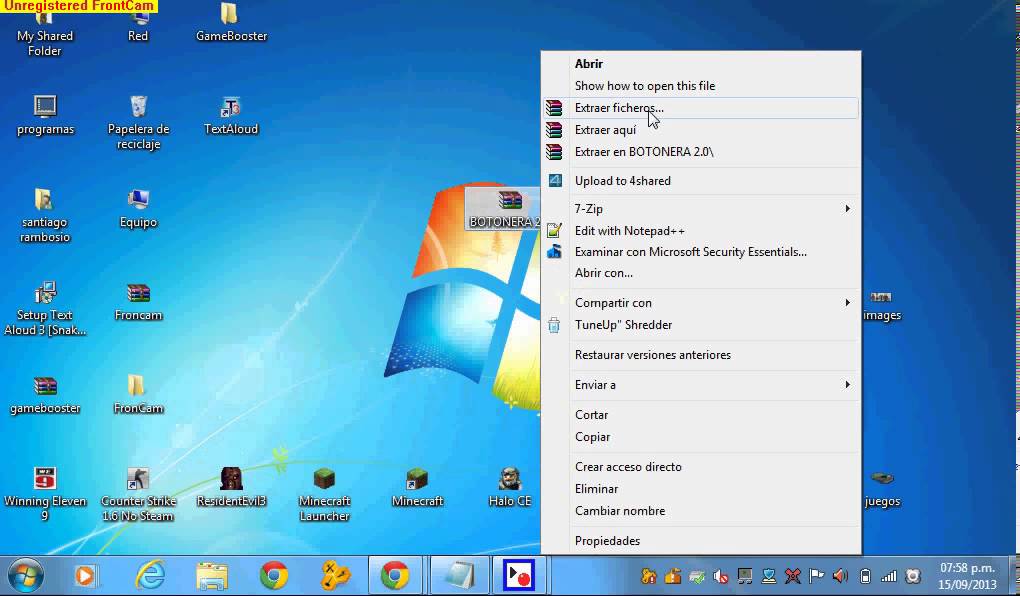1020x596 pixels.
Task: Select the programas desktop icon
Action: click(45, 116)
